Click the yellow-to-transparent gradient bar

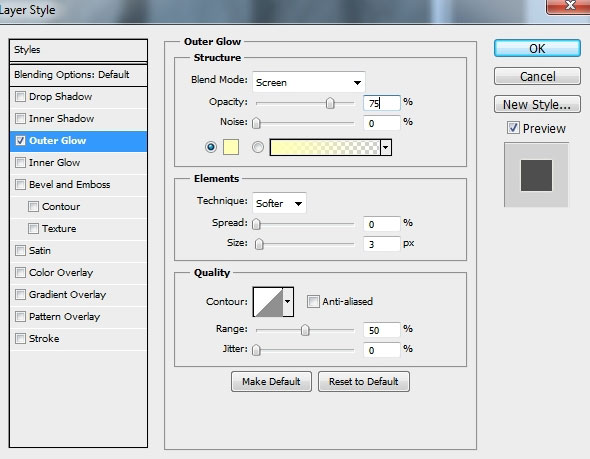(325, 147)
